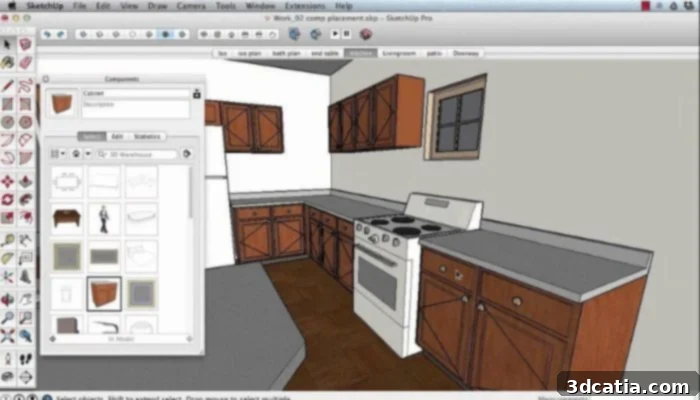Open the Components view options dropdown
Image resolution: width=700 pixels, height=400 pixels.
coord(58,154)
